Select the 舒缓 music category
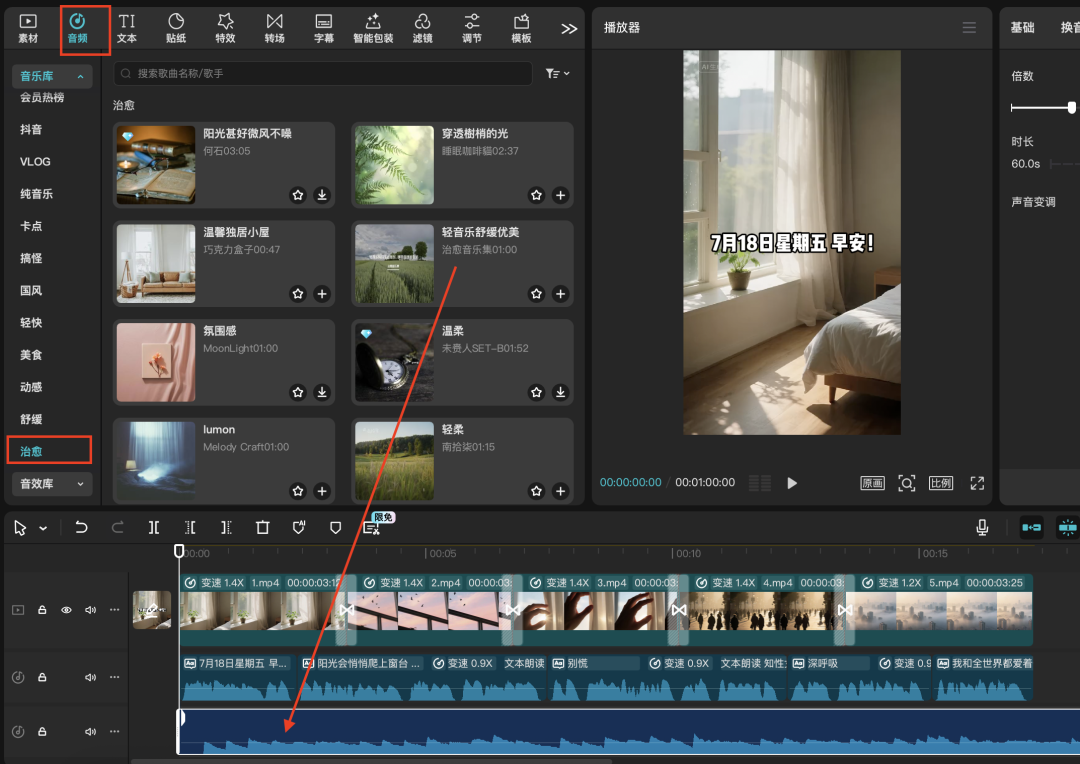Viewport: 1080px width, 764px height. (32, 419)
